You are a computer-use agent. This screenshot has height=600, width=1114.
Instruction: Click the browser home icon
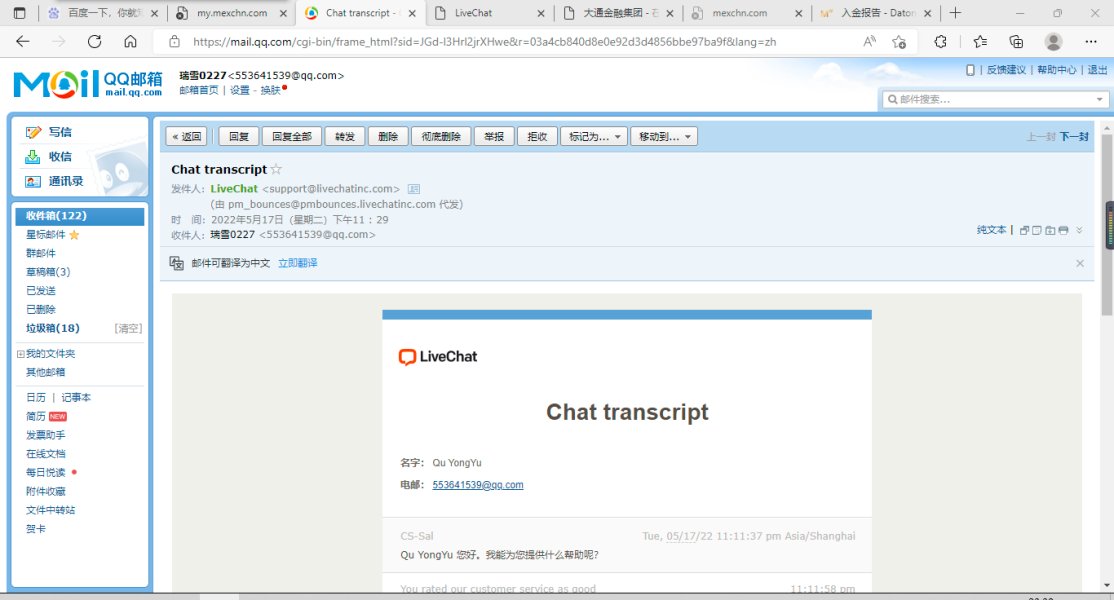point(130,42)
